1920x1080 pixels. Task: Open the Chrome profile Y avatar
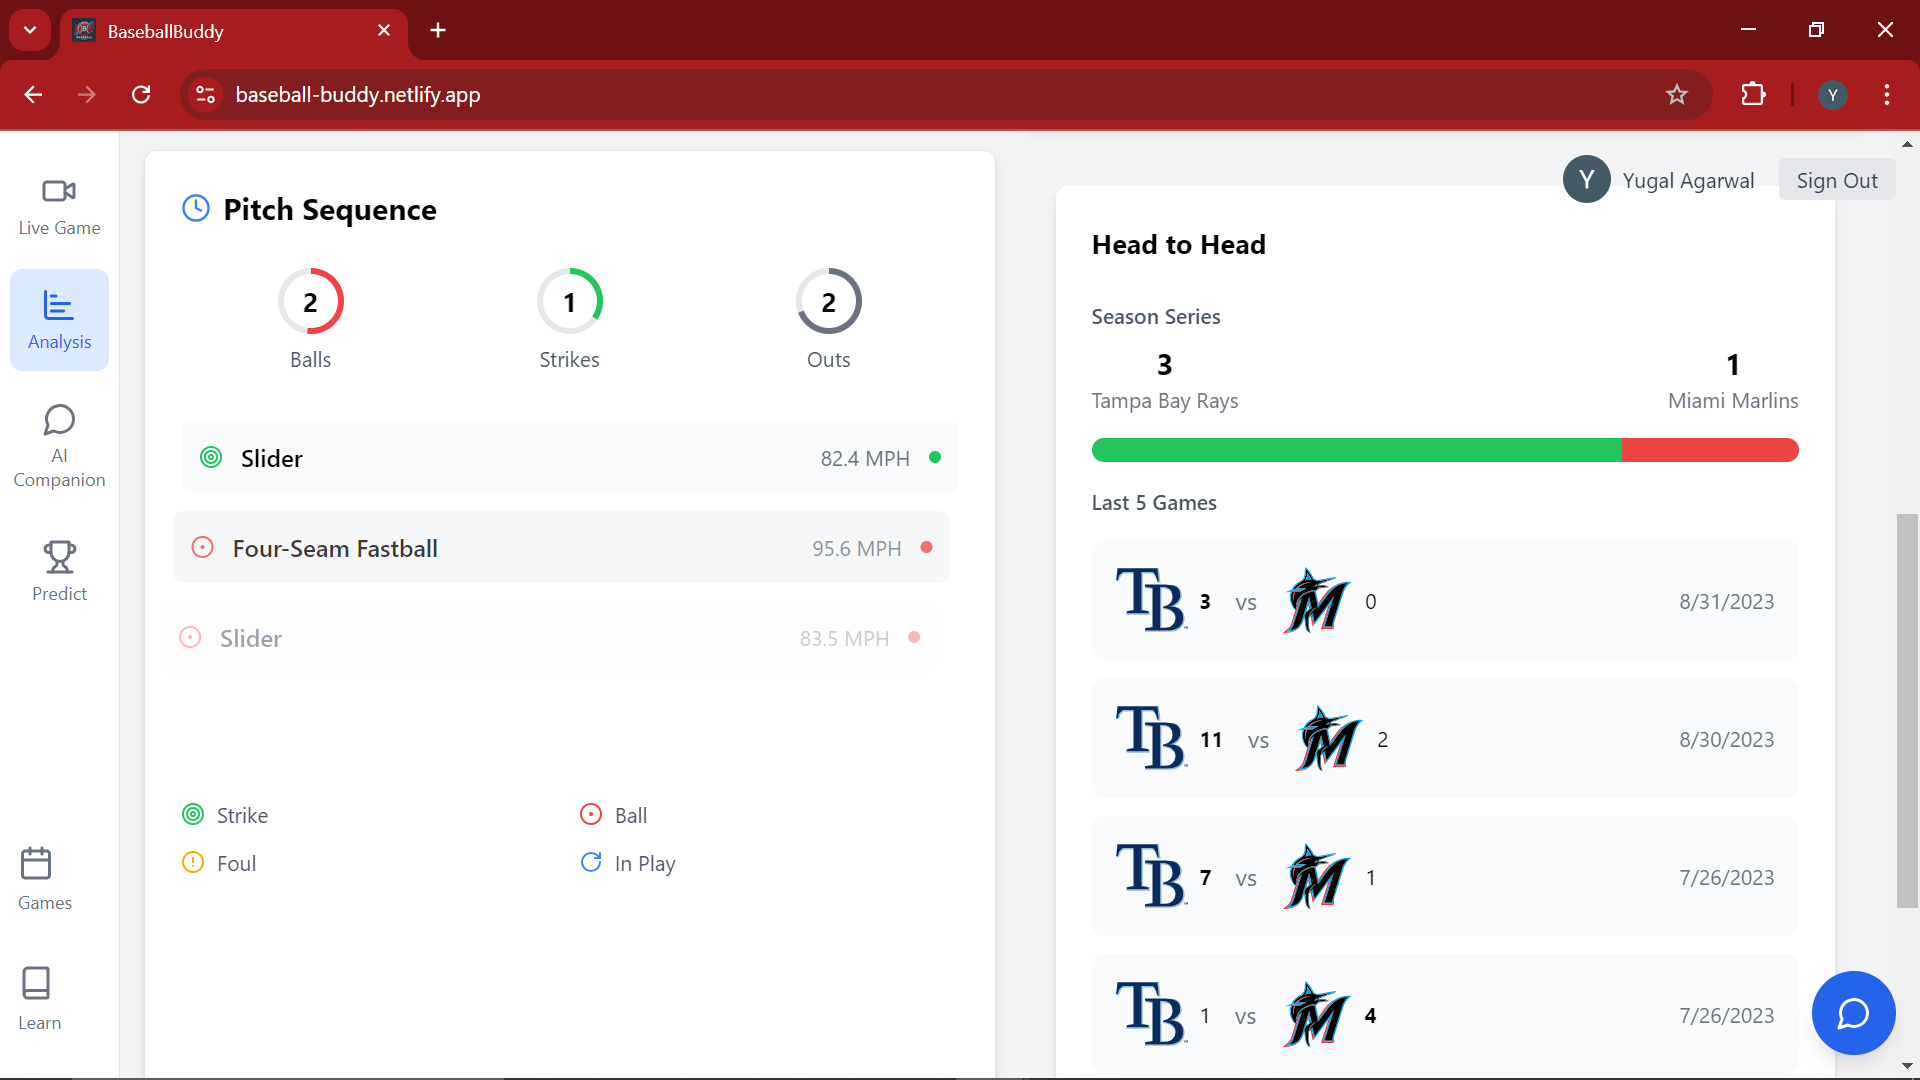pos(1832,95)
